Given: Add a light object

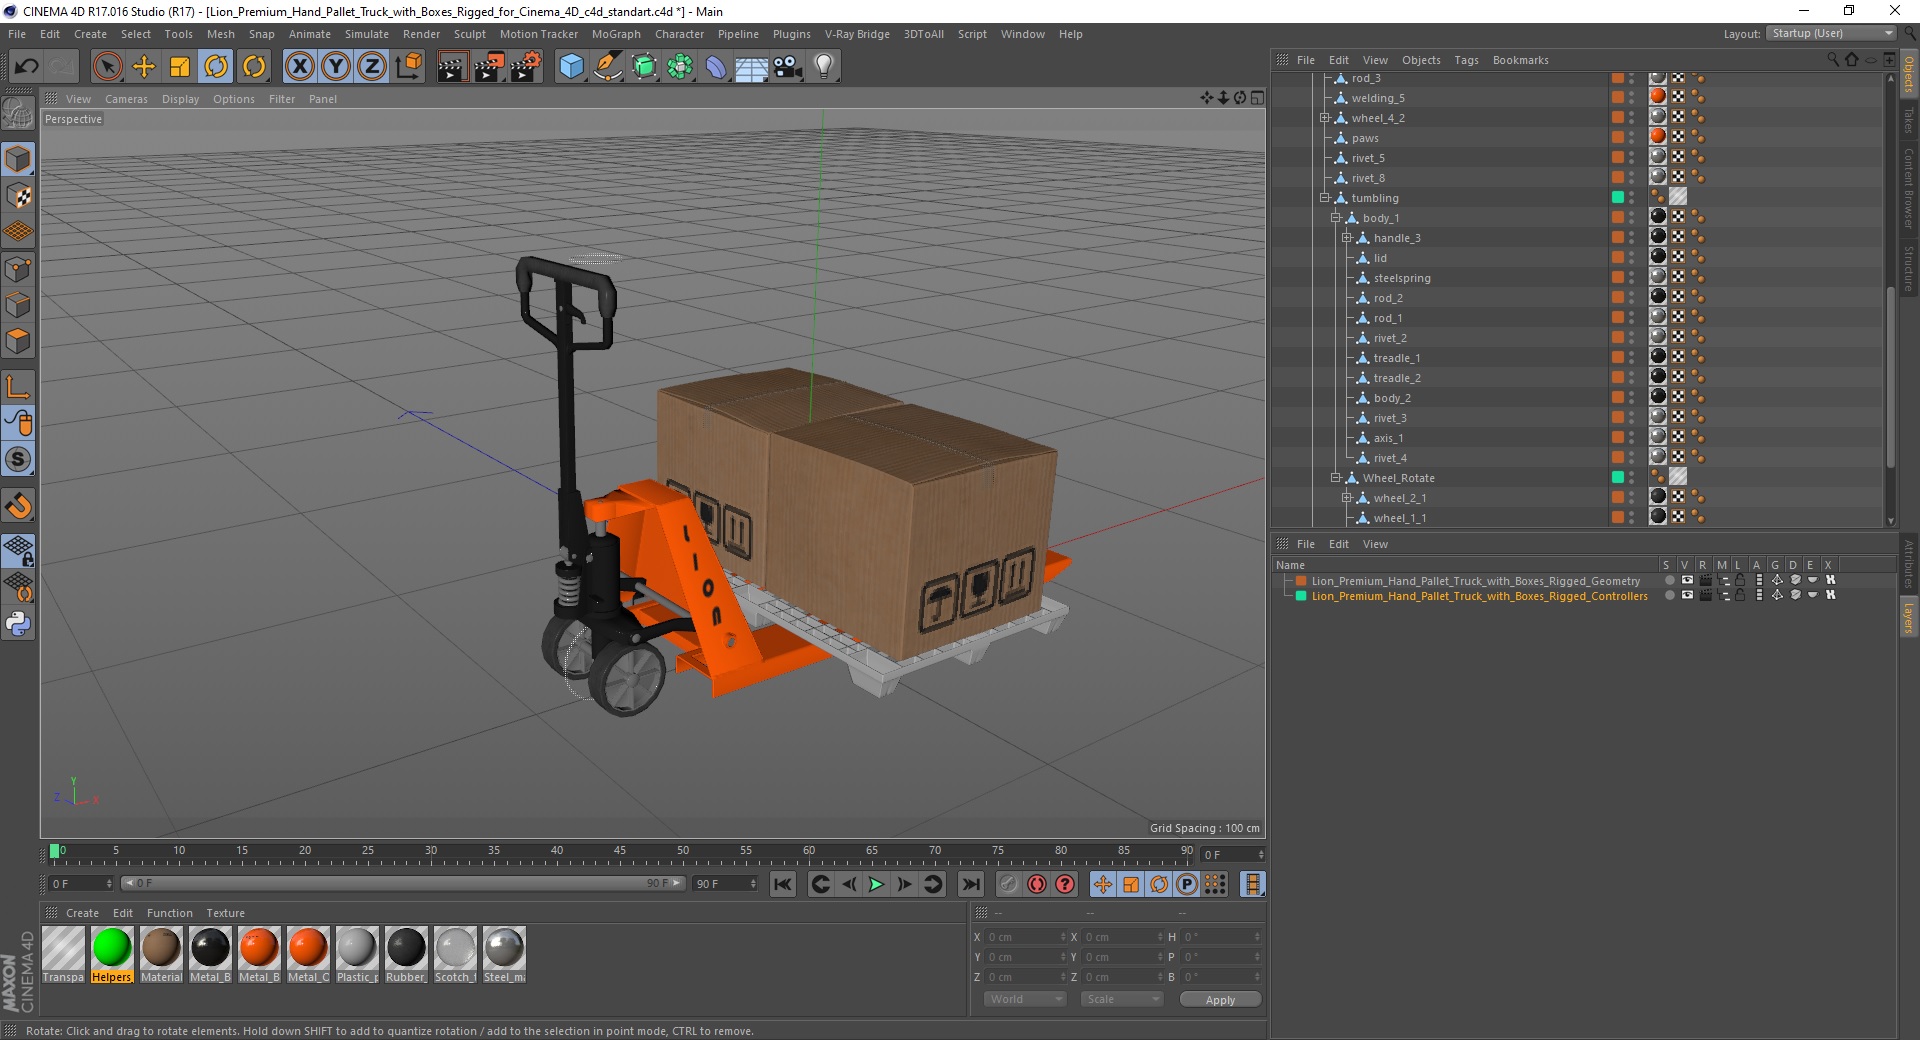Looking at the screenshot, I should tap(824, 67).
